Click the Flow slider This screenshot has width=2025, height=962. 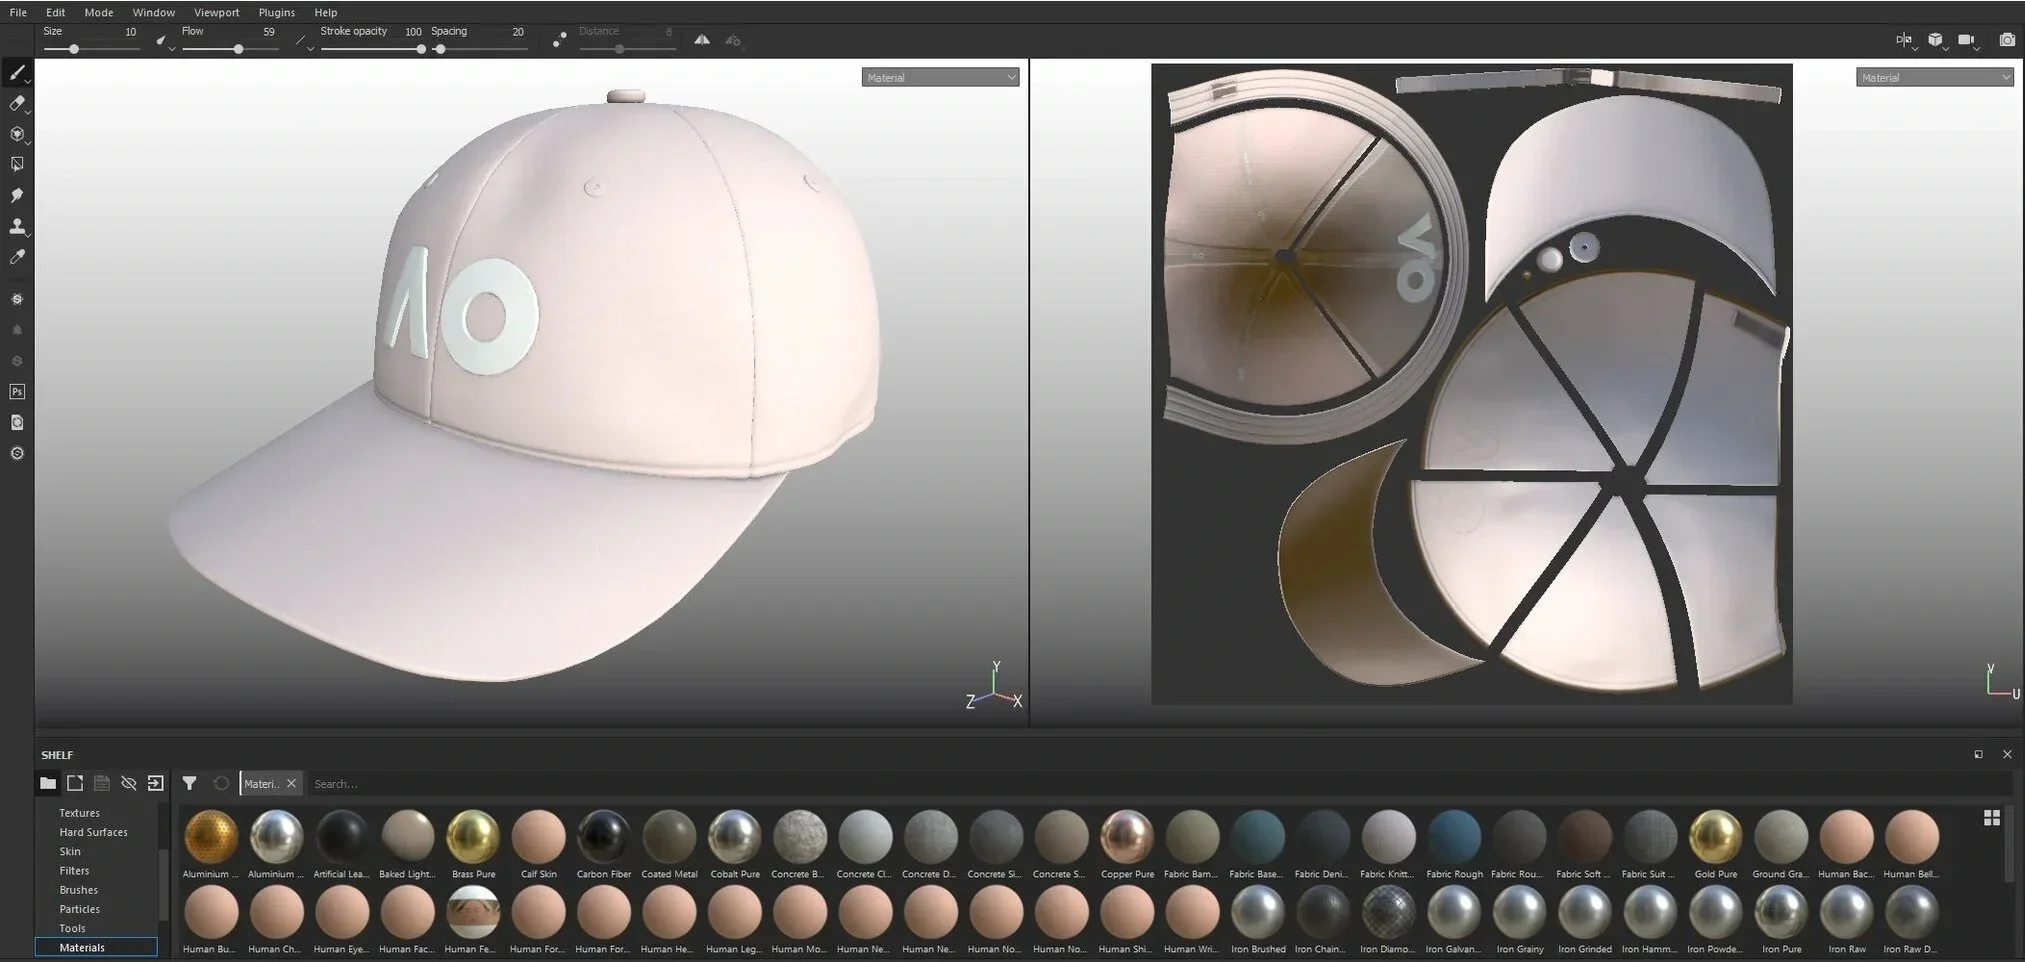point(229,49)
